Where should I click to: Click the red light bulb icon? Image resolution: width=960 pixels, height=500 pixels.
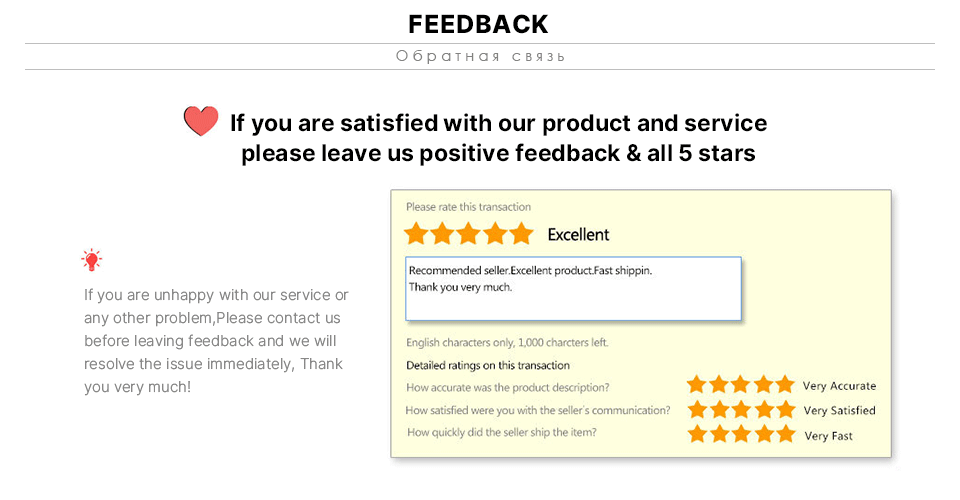coord(92,261)
